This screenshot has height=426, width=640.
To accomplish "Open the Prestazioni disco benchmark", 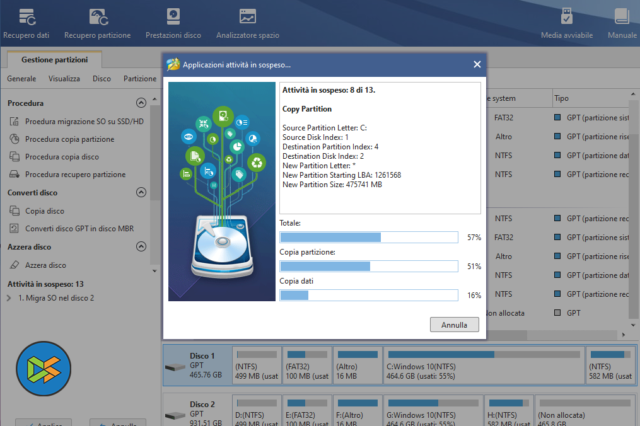I will [x=175, y=22].
